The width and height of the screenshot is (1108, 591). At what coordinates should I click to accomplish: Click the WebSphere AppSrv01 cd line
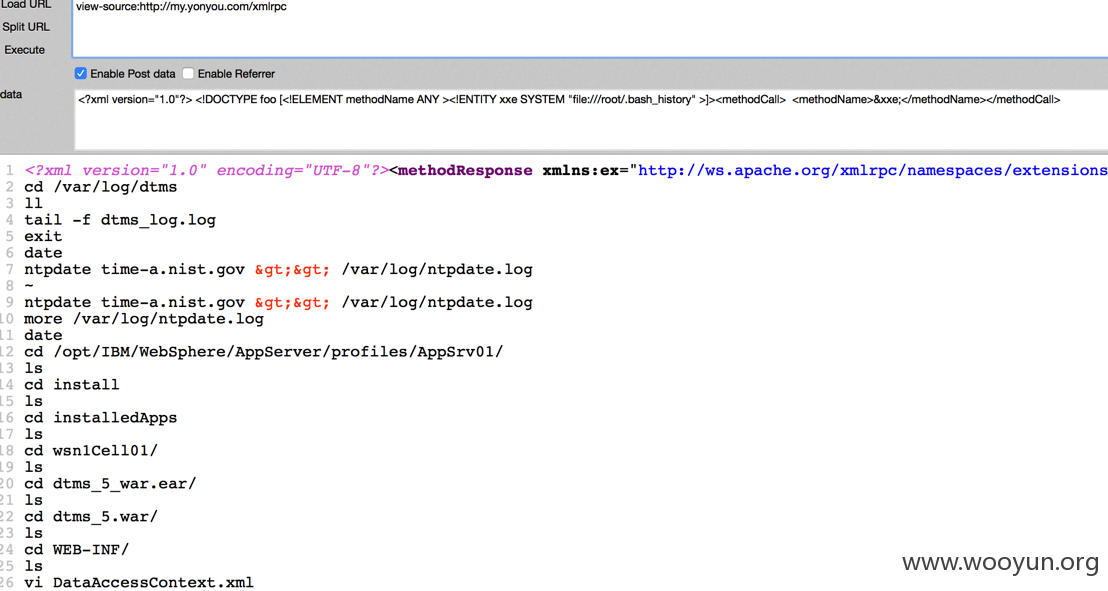(x=264, y=352)
